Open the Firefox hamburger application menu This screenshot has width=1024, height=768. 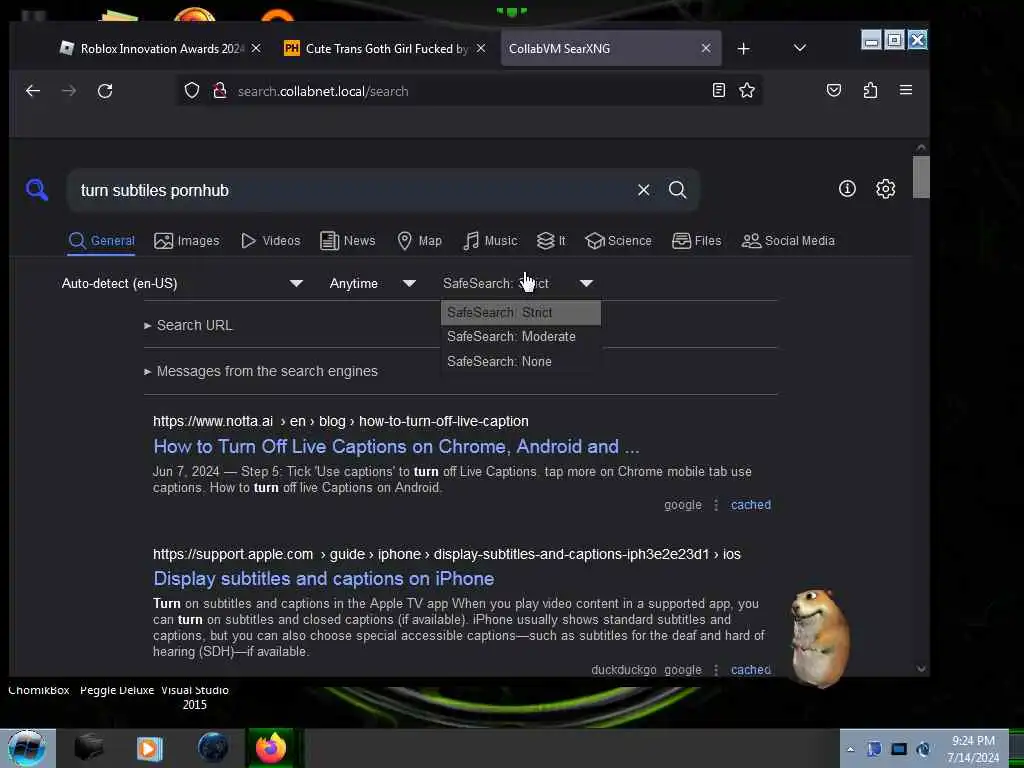(906, 90)
